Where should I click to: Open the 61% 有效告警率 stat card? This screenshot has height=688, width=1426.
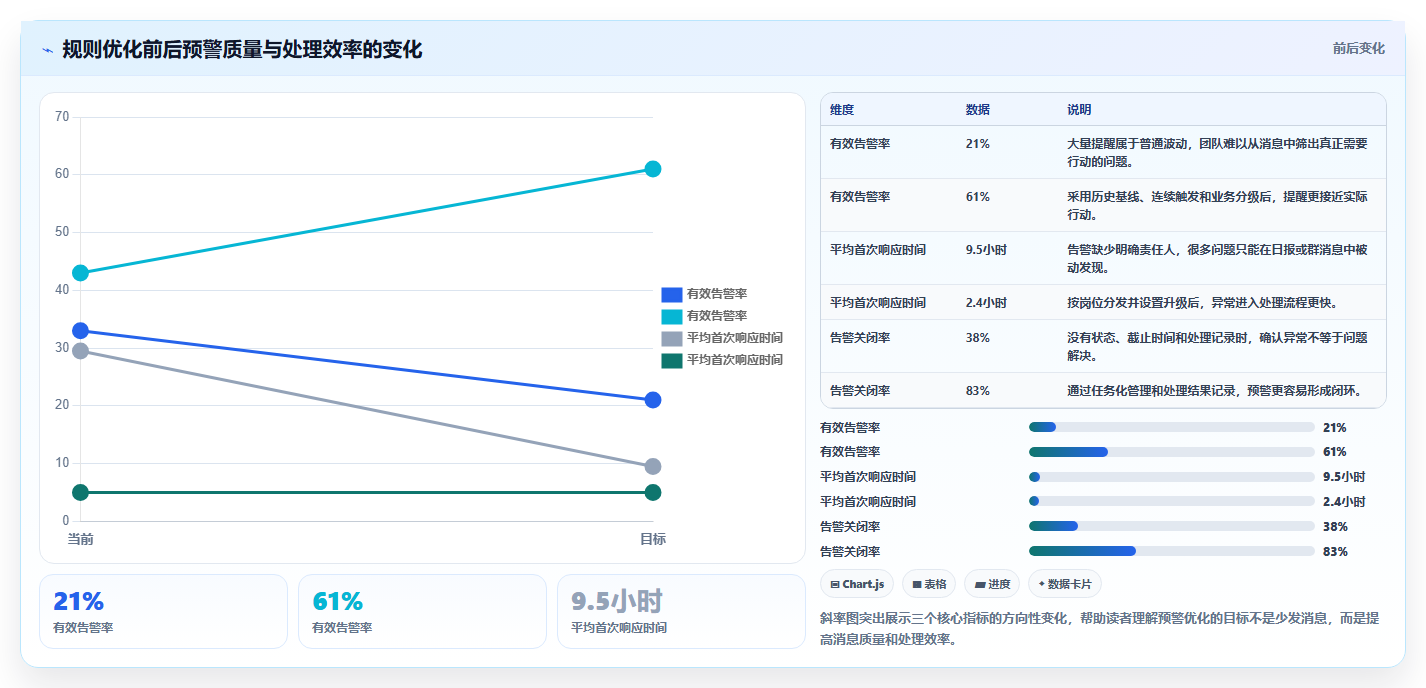pos(422,611)
